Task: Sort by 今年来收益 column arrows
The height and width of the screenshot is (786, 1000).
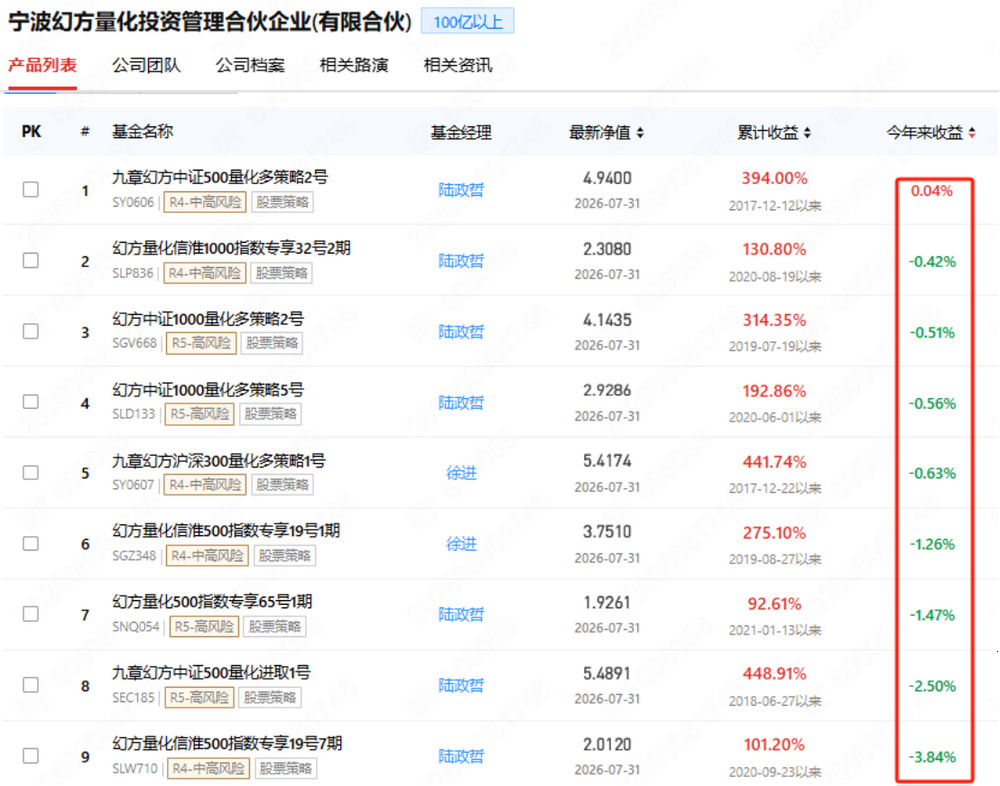Action: 972,133
